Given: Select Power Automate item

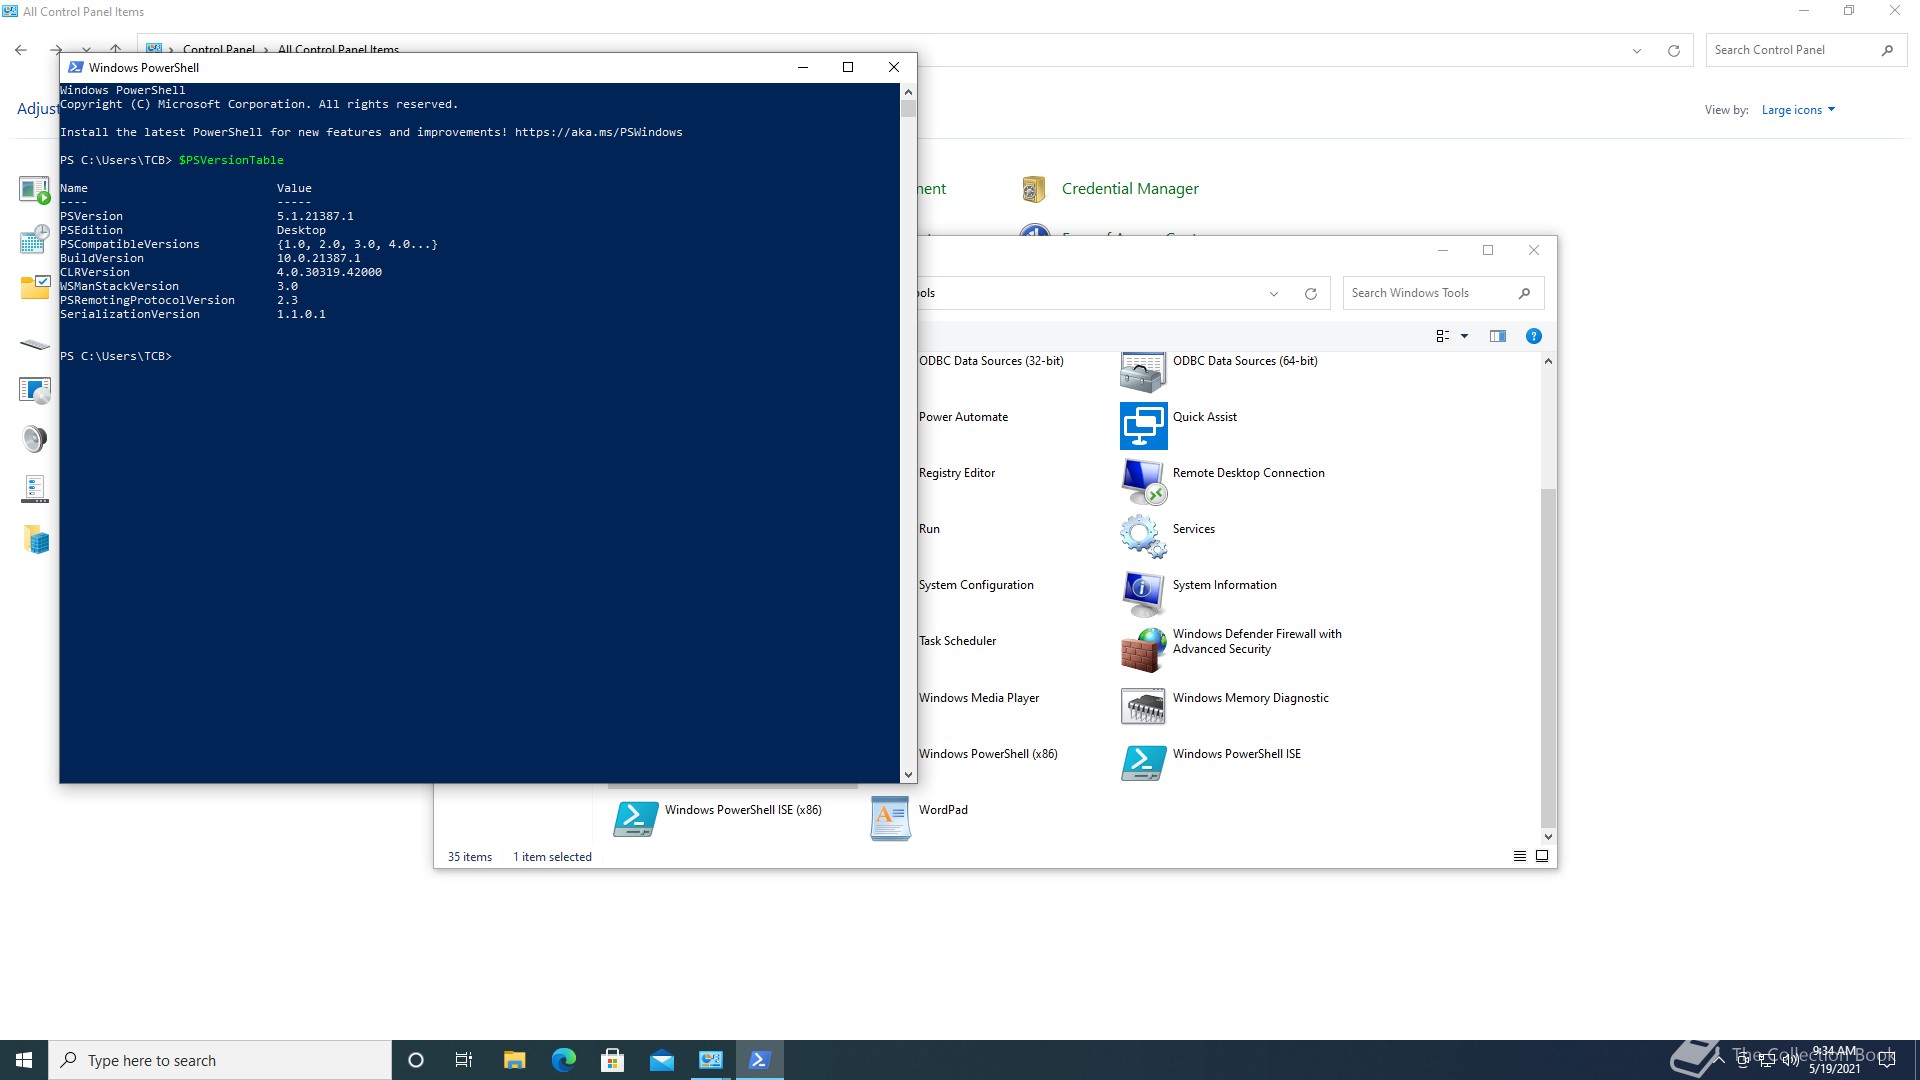Looking at the screenshot, I should coord(963,417).
